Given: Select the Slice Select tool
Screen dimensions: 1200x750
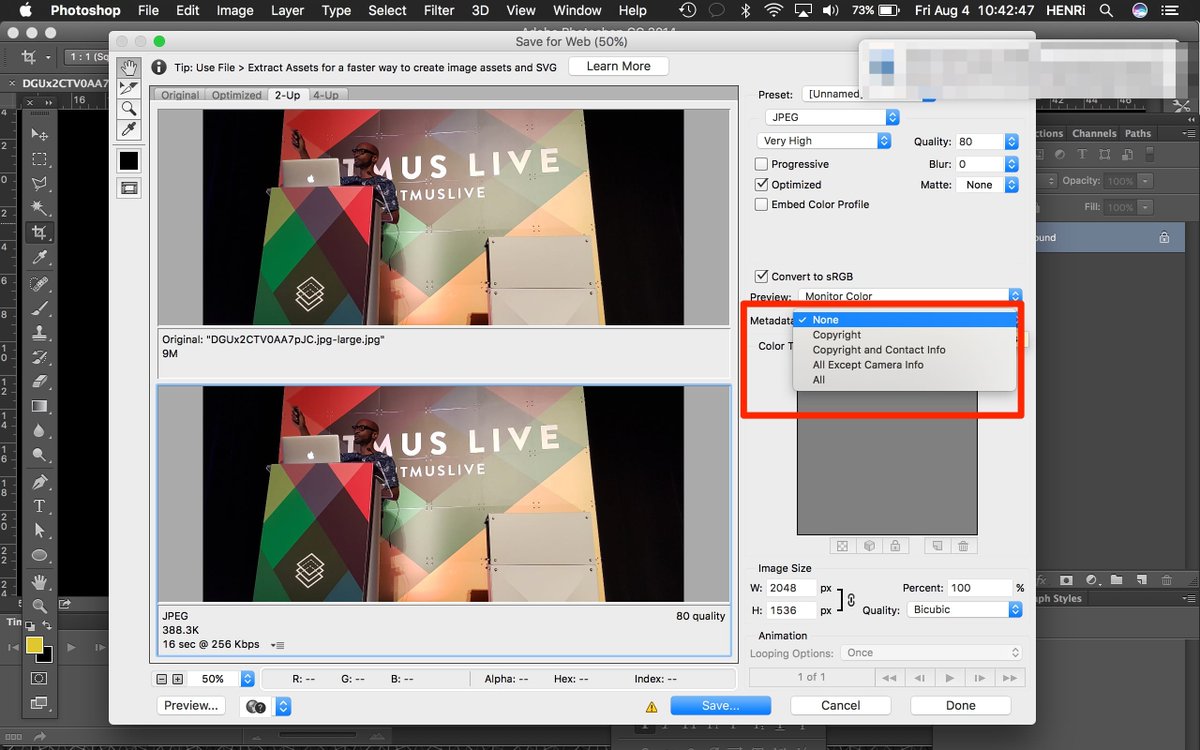Looking at the screenshot, I should coord(129,88).
